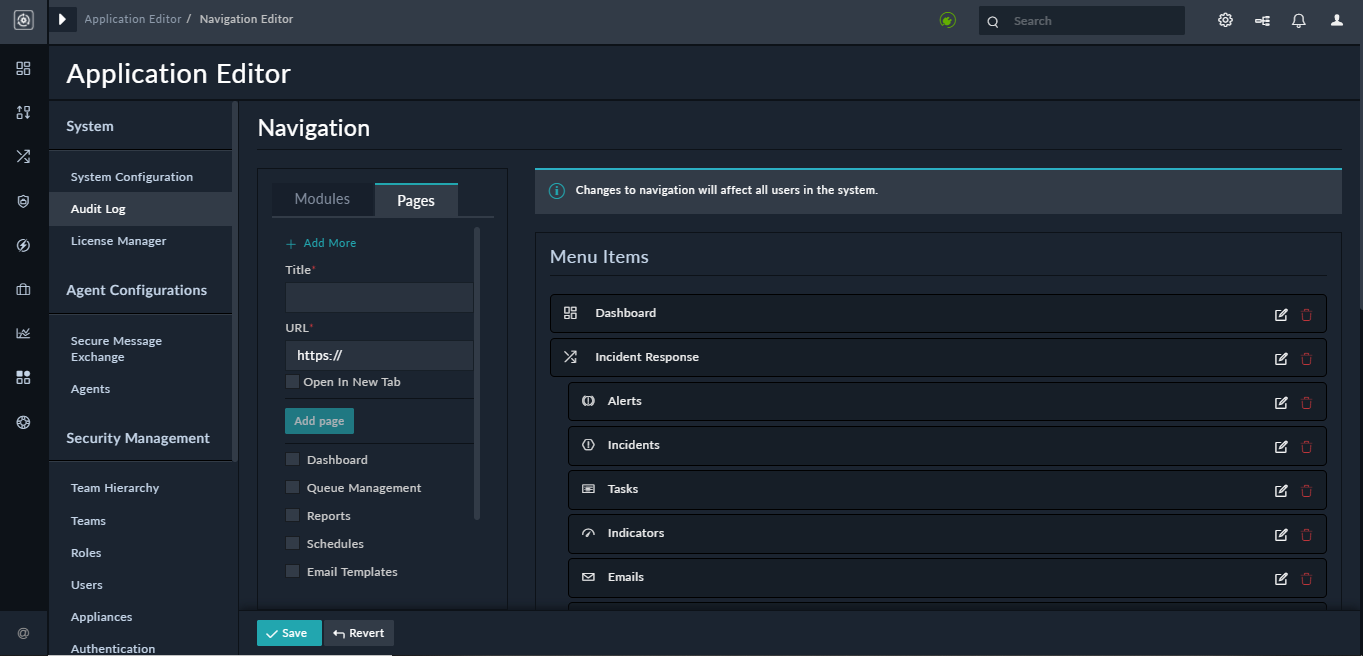Enable the Open In New Tab checkbox
The width and height of the screenshot is (1363, 656).
tap(292, 382)
